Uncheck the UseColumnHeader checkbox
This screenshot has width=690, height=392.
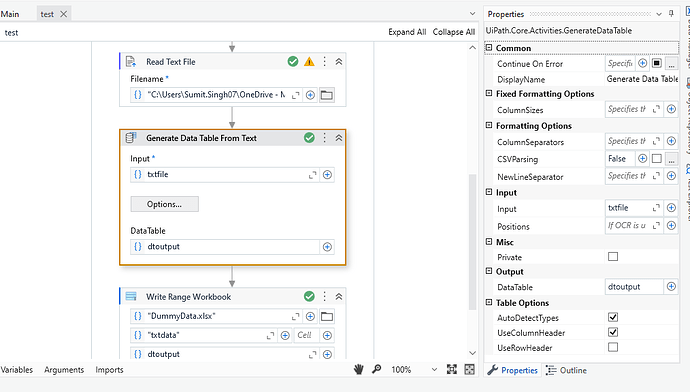click(x=613, y=332)
